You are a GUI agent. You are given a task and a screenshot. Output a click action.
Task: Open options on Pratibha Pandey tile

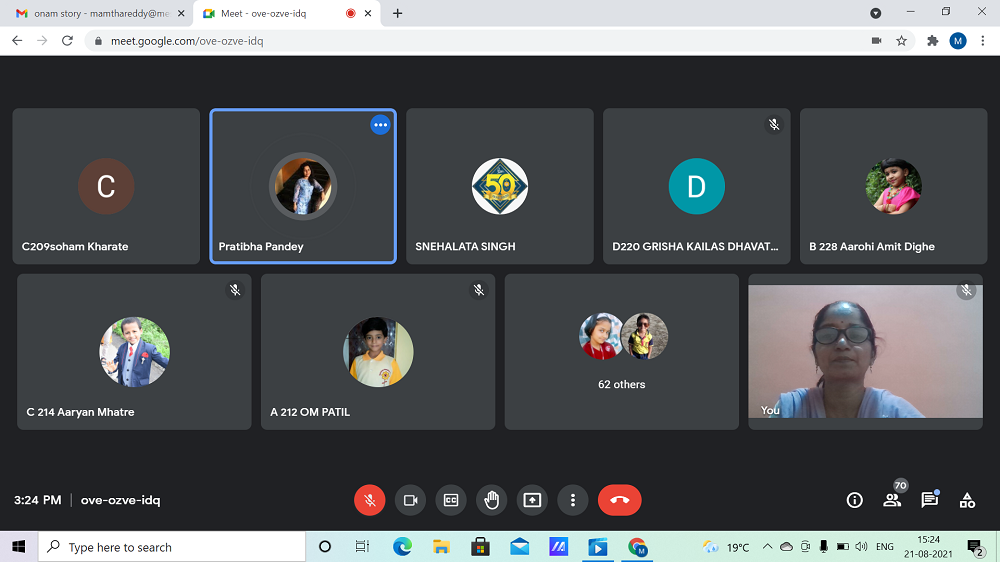(380, 125)
